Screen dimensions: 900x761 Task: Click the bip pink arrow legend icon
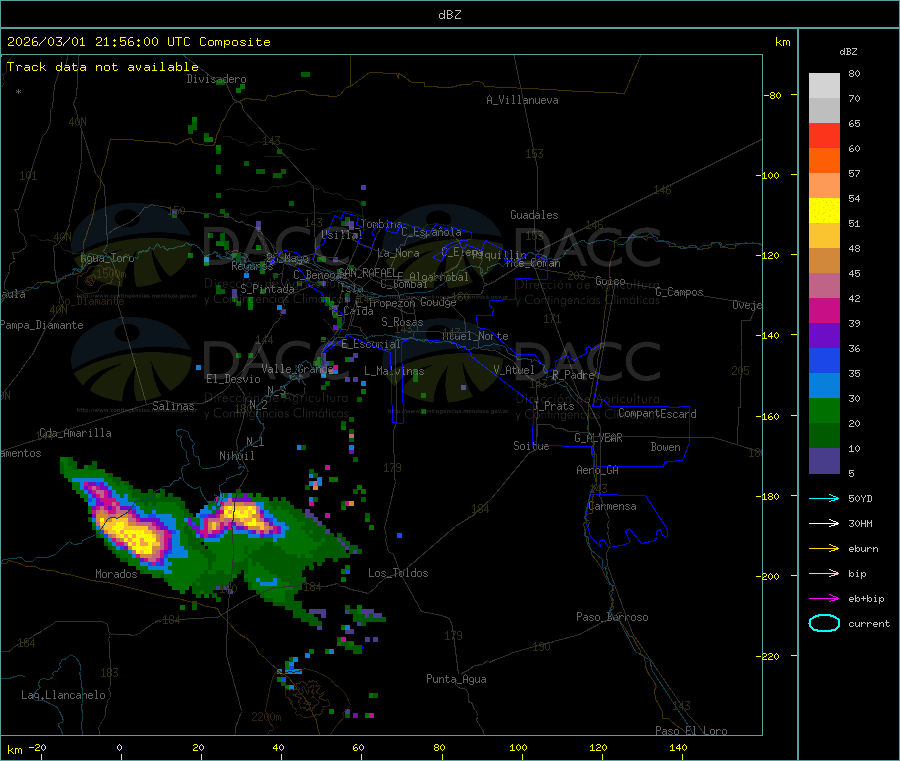824,573
